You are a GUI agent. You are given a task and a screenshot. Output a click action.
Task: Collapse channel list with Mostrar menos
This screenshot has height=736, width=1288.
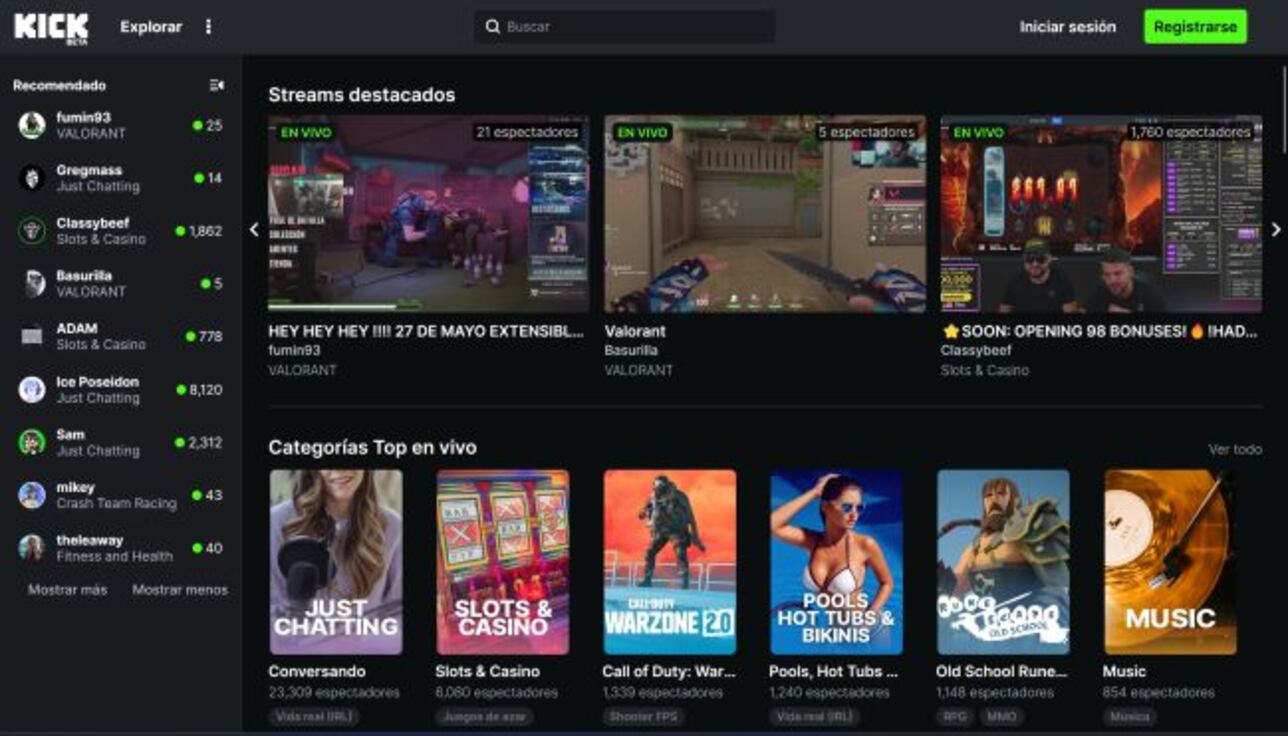click(178, 589)
